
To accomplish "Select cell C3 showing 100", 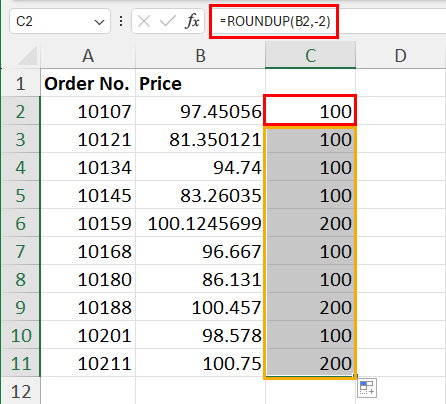I will pos(310,139).
